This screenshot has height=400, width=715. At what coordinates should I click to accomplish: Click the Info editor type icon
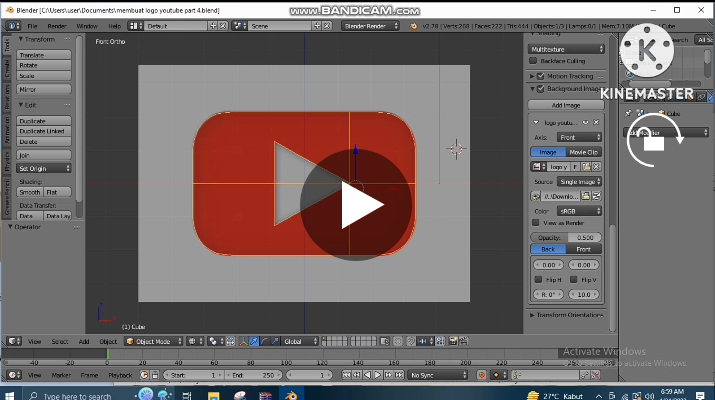13,26
